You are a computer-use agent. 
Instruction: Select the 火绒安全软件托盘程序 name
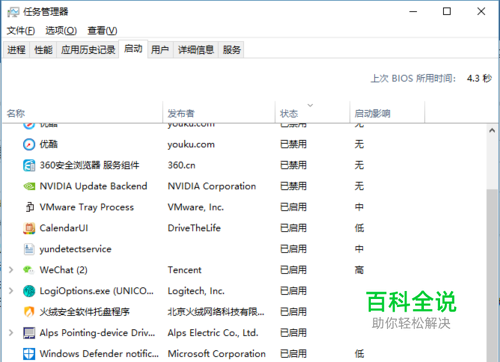tap(84, 312)
